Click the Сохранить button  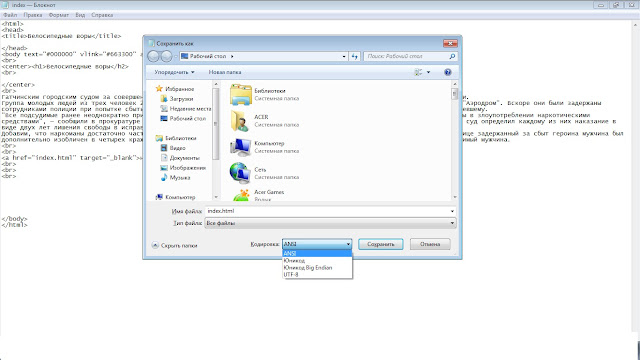click(380, 244)
